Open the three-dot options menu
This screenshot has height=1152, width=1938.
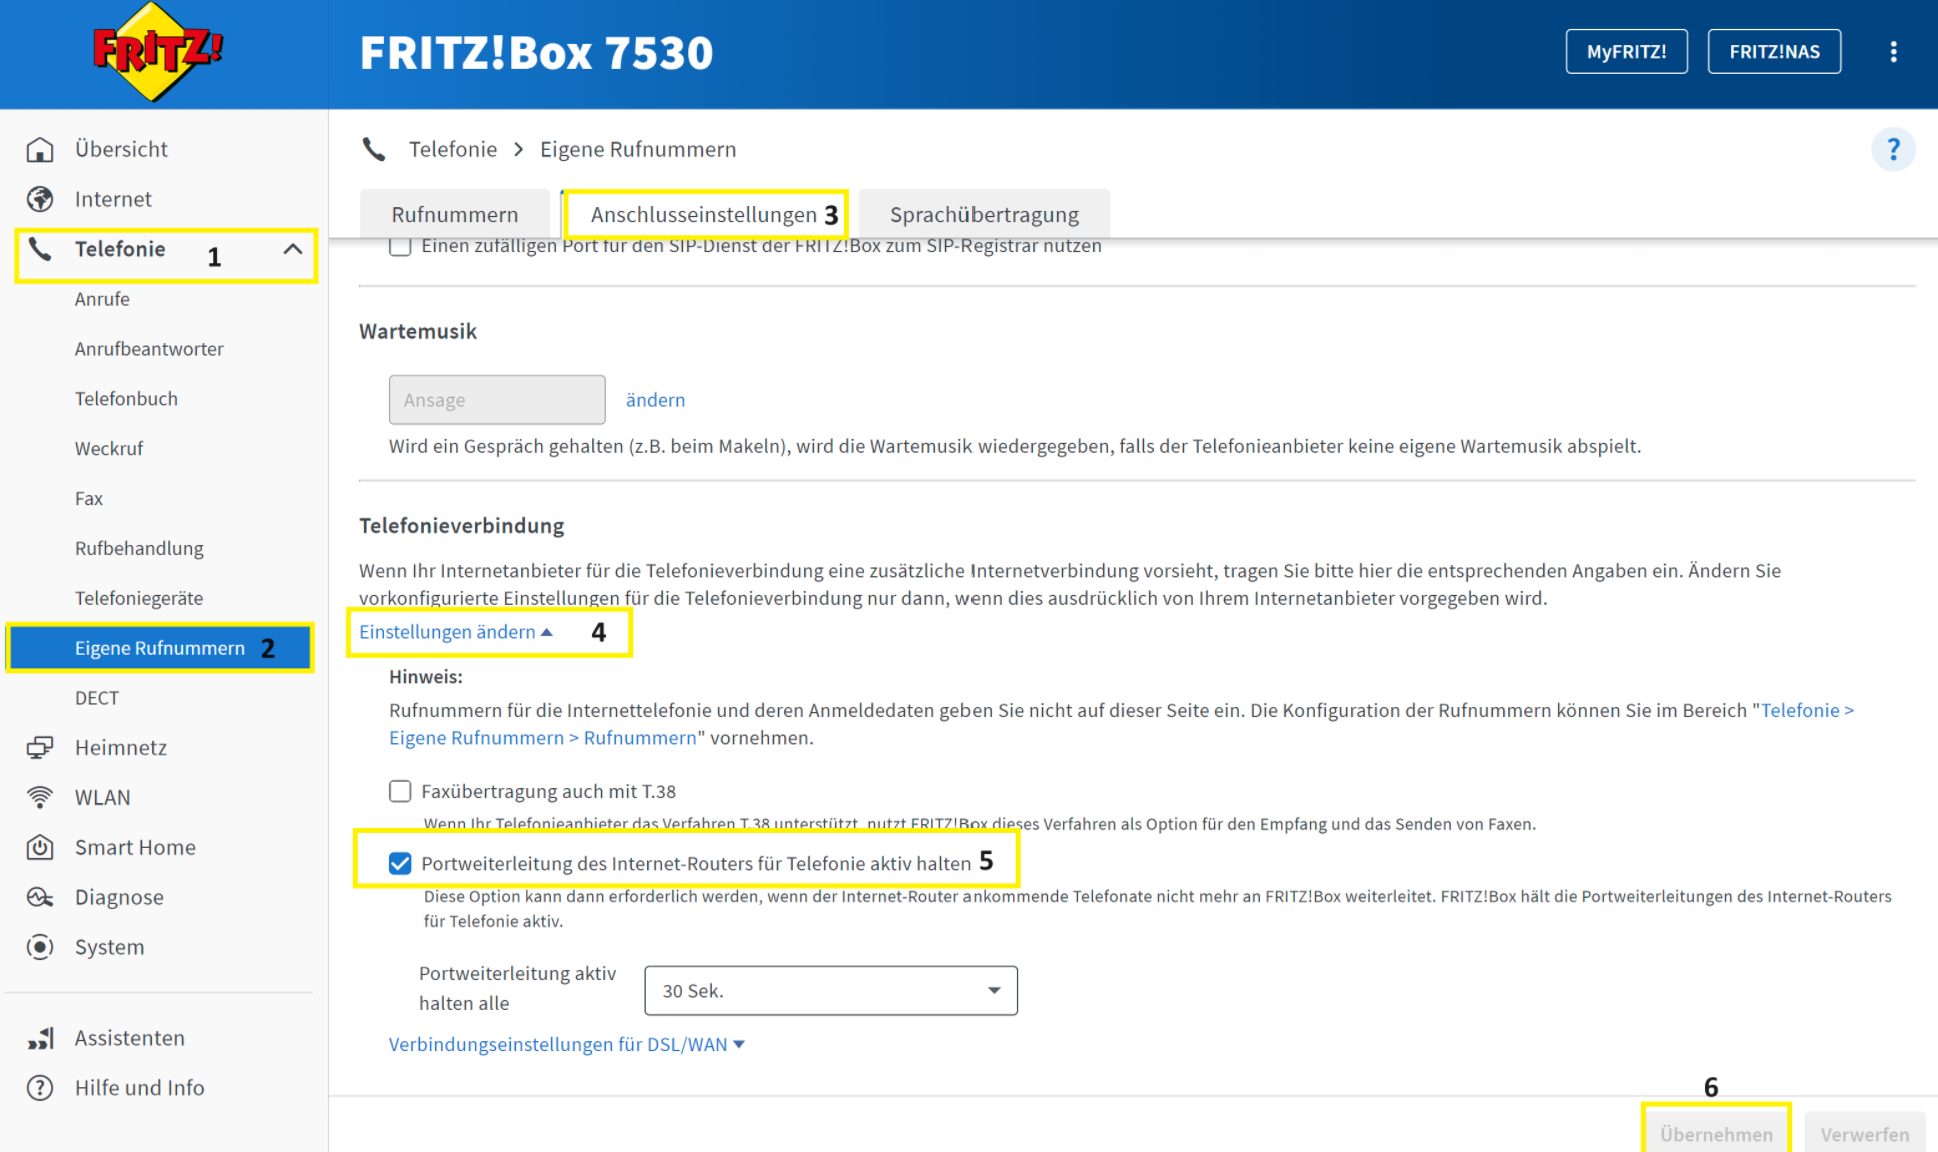click(x=1893, y=52)
